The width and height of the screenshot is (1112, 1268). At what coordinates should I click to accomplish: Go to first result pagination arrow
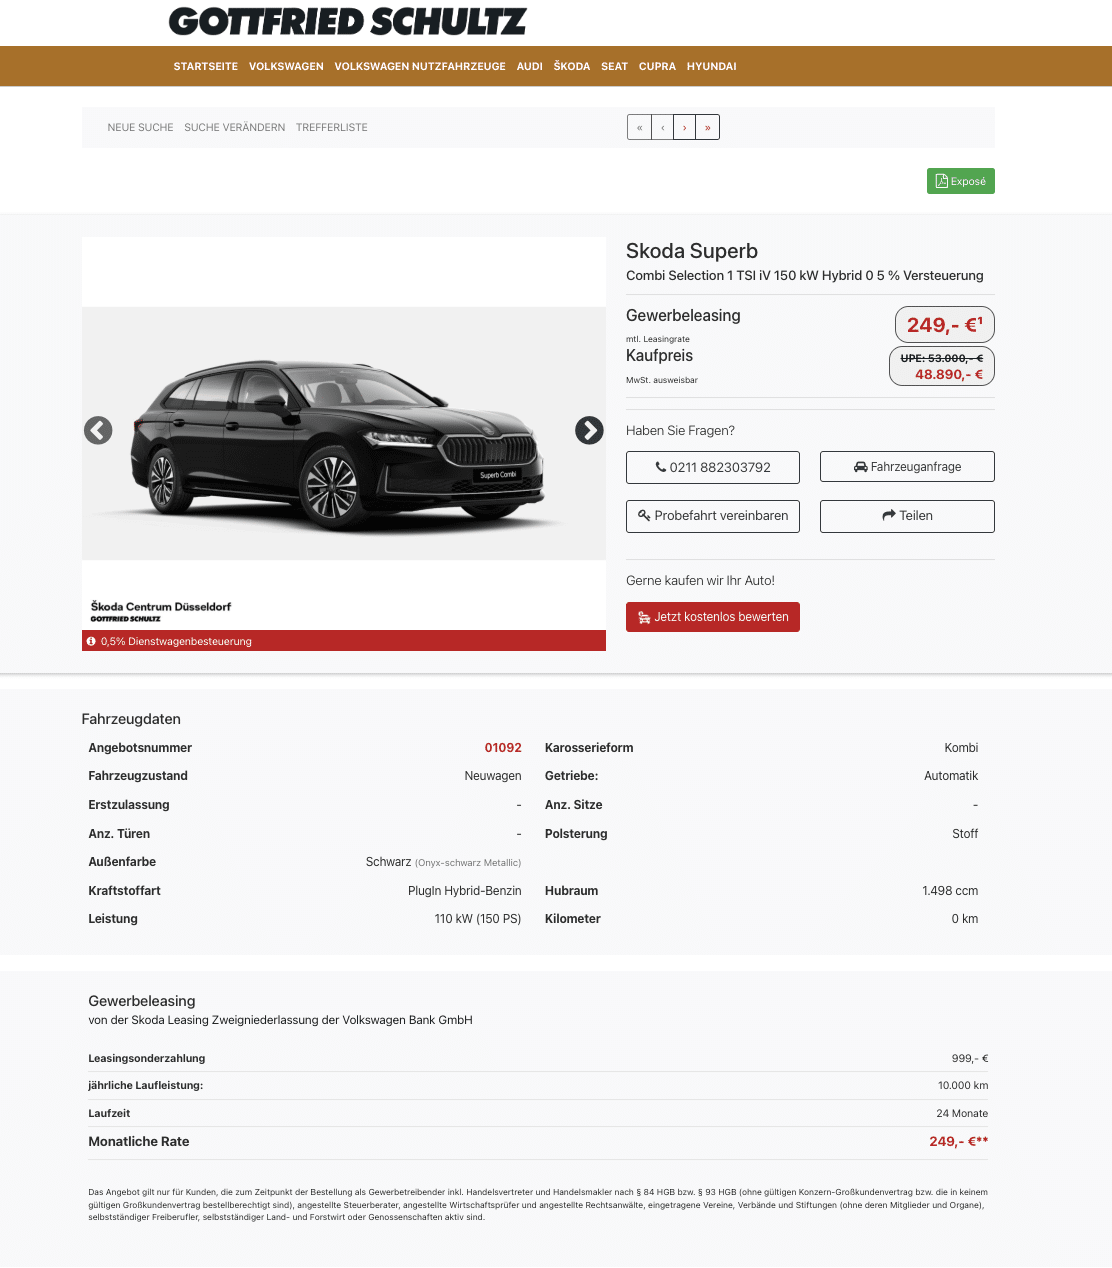[639, 127]
